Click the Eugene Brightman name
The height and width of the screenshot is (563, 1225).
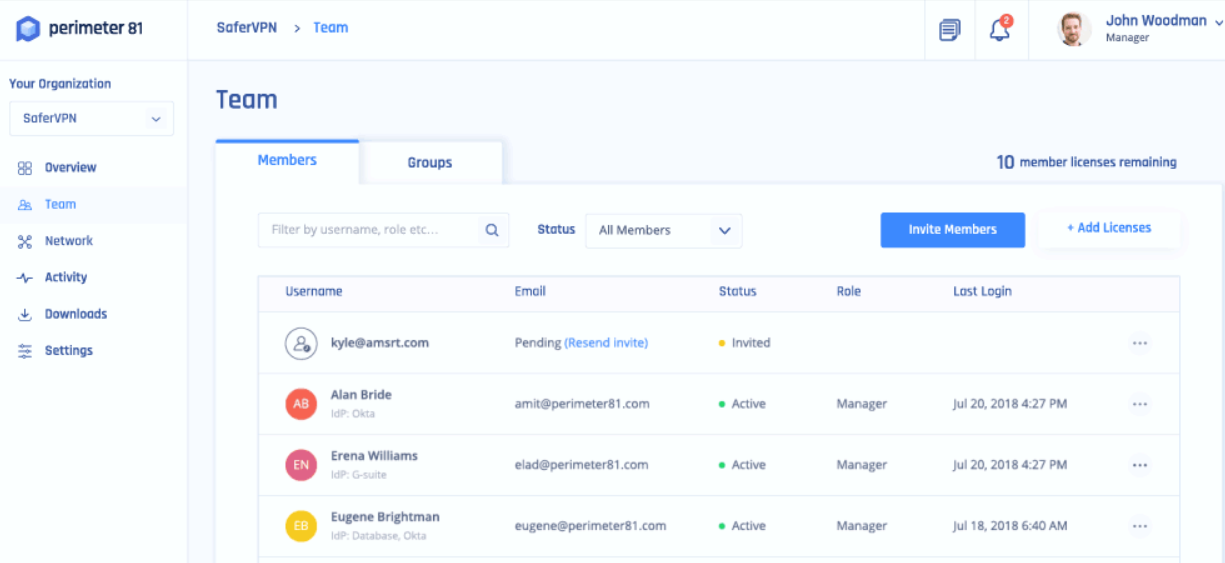385,518
